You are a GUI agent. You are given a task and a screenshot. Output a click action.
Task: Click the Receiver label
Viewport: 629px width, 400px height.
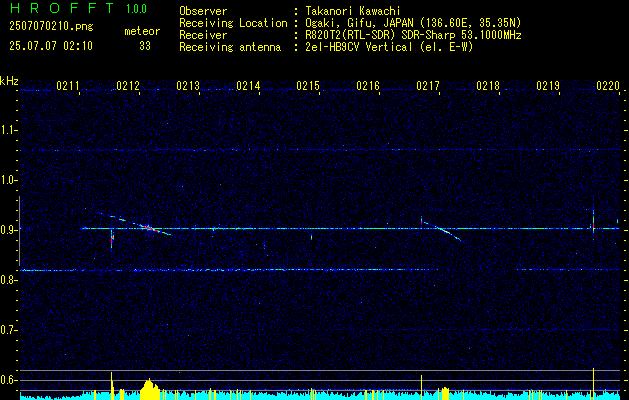203,35
